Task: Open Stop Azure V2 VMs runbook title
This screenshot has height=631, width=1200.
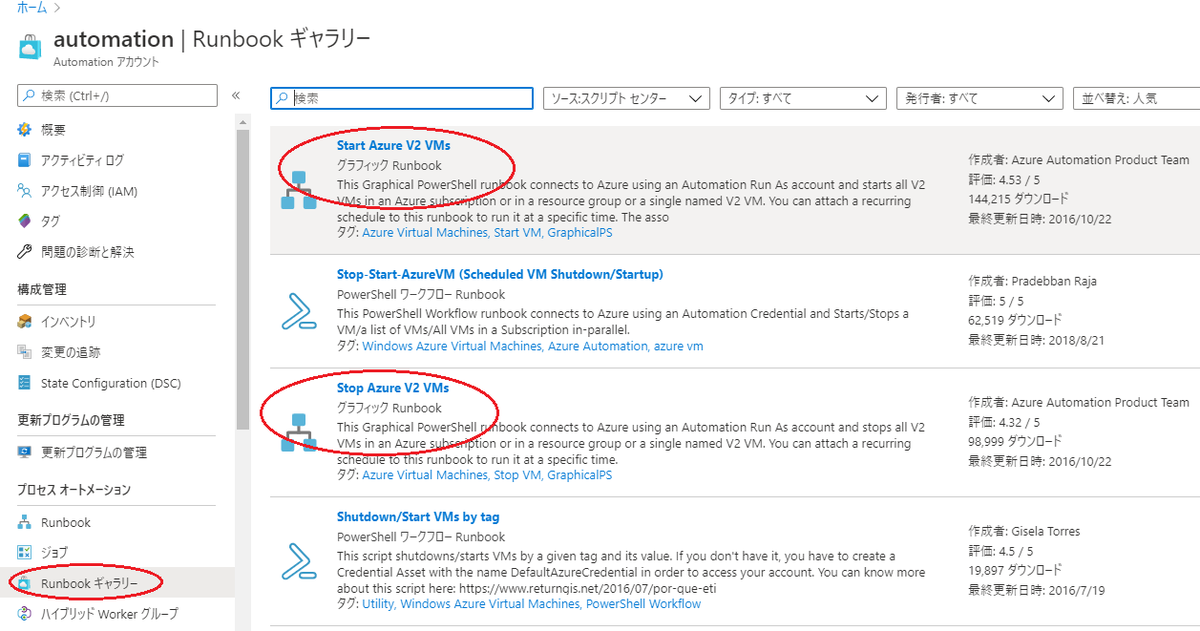Action: pos(393,387)
